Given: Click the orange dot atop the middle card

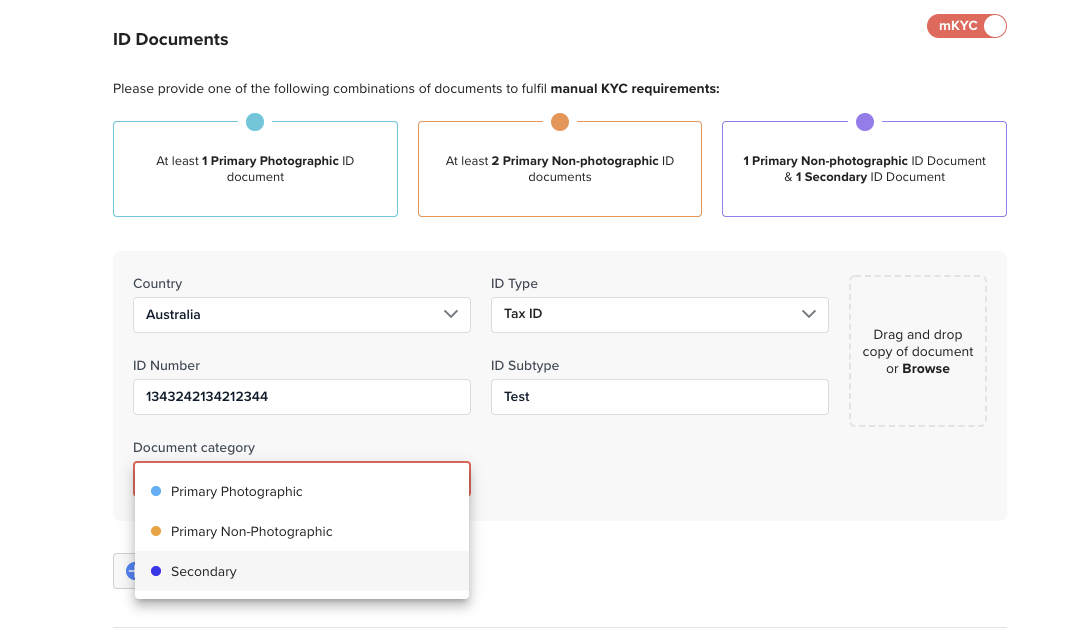Looking at the screenshot, I should (560, 122).
